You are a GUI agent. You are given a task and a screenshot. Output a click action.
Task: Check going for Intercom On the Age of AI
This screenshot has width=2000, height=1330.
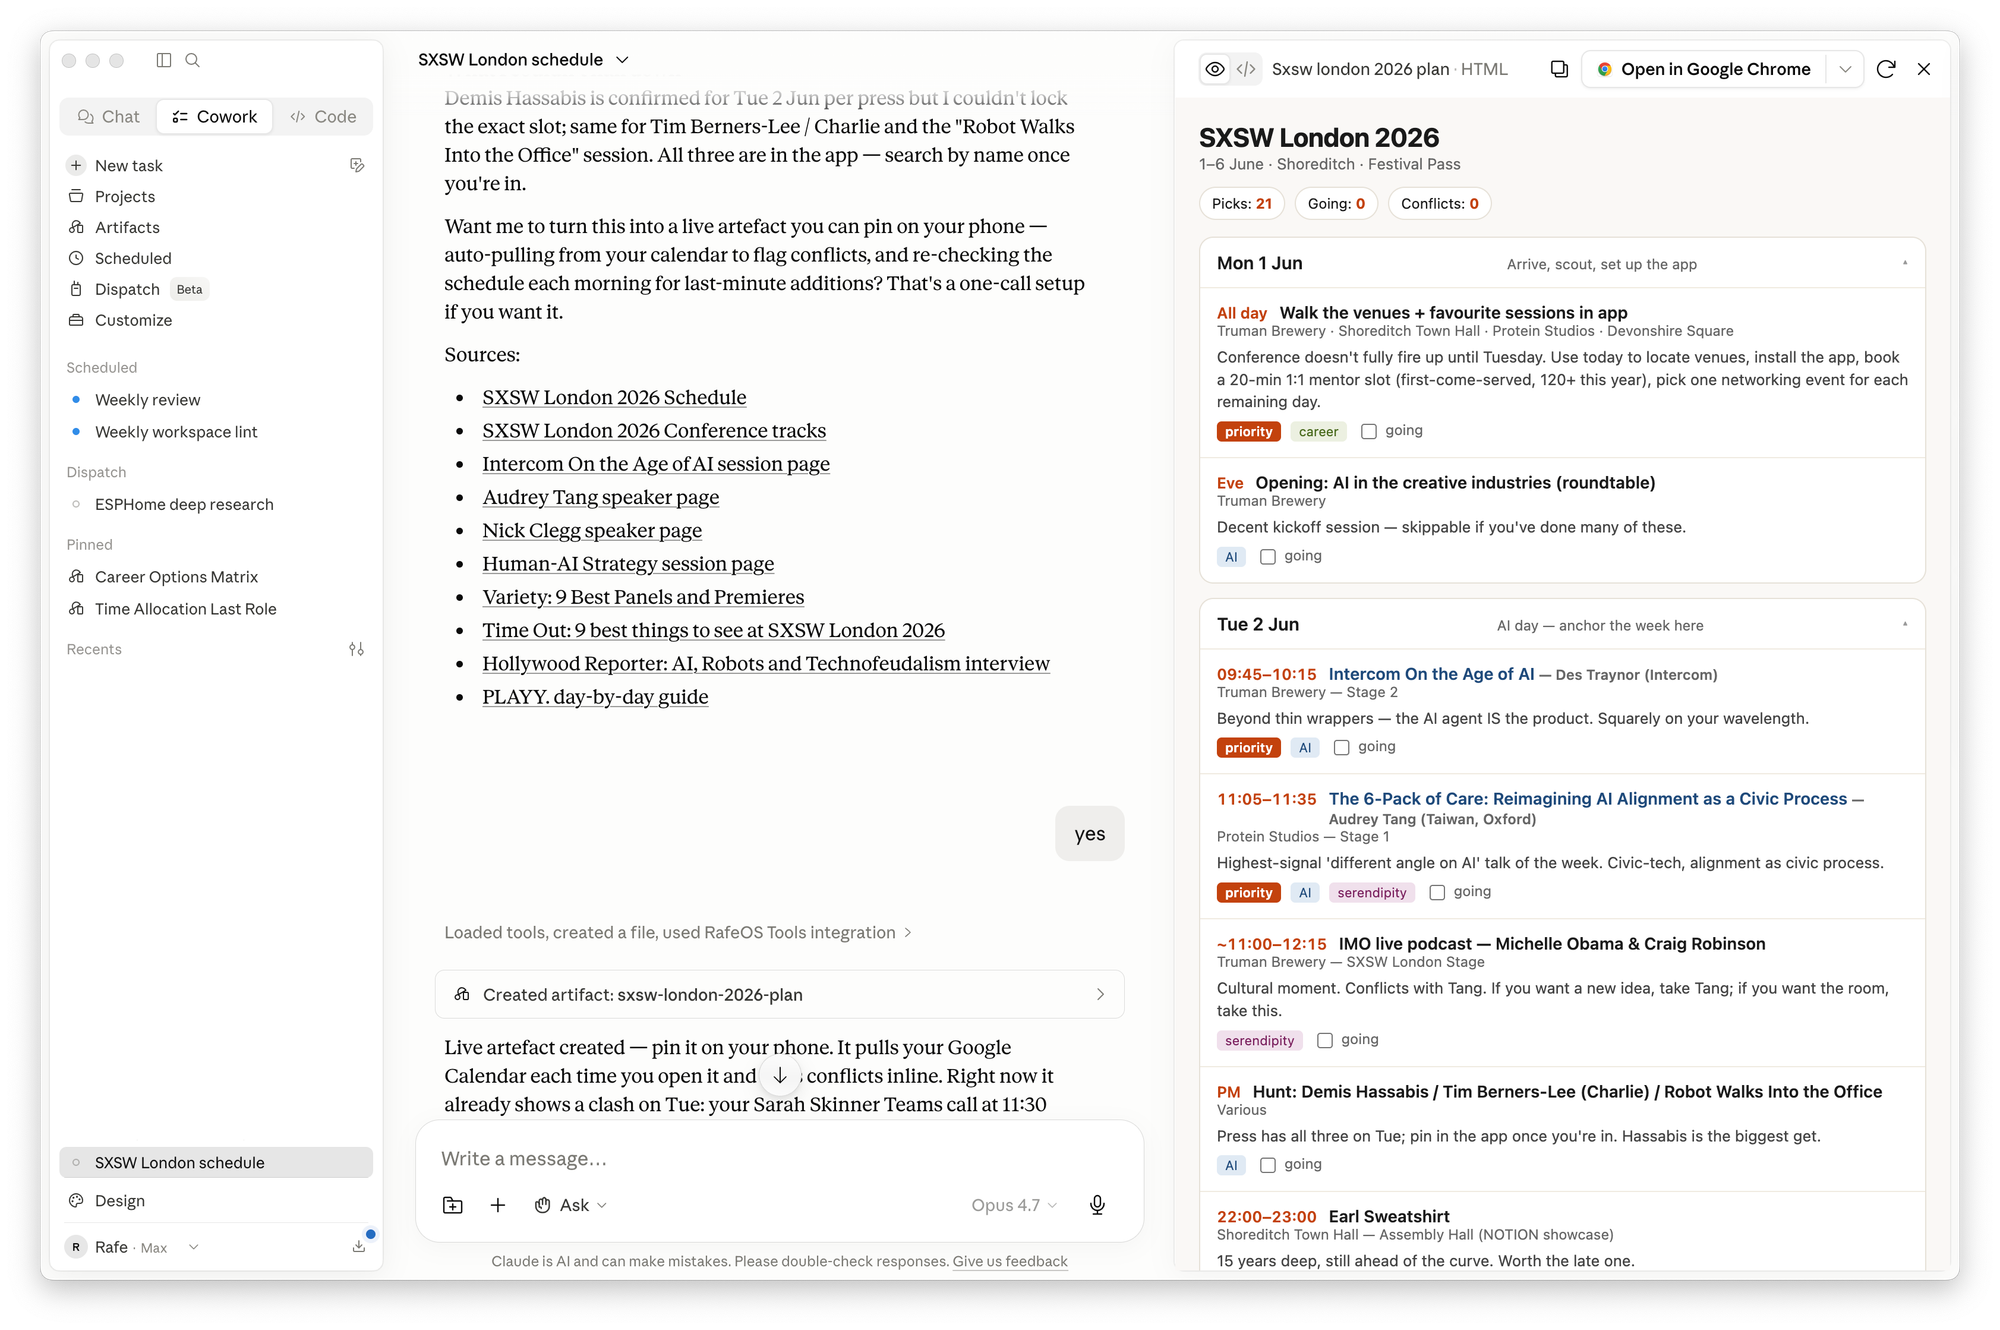[x=1342, y=747]
